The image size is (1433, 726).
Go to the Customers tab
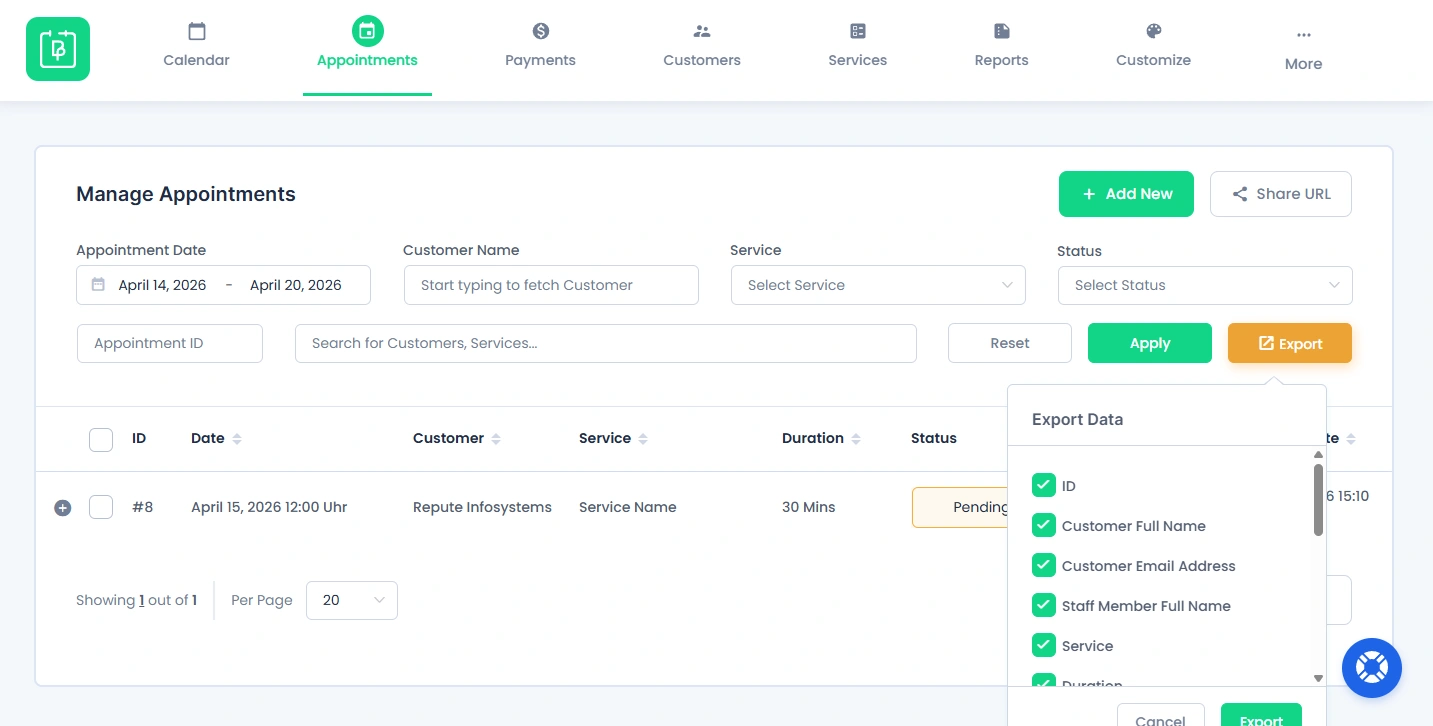click(702, 47)
